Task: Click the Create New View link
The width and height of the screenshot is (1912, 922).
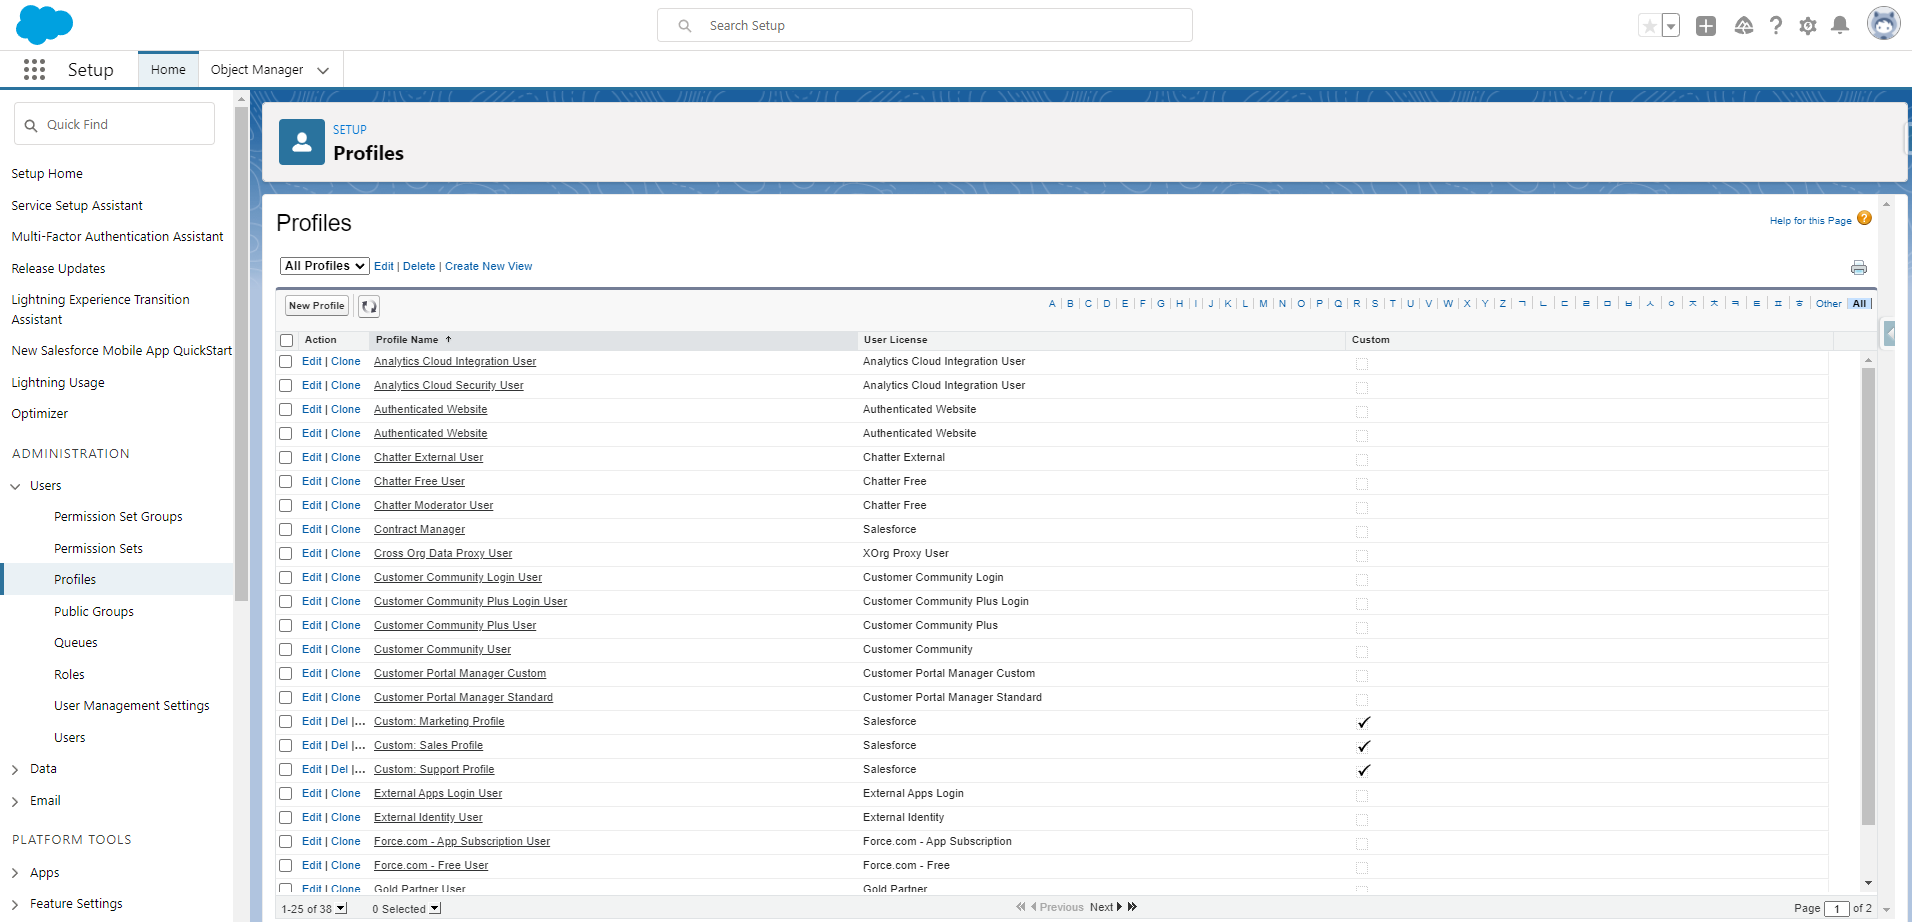Action: pos(488,267)
